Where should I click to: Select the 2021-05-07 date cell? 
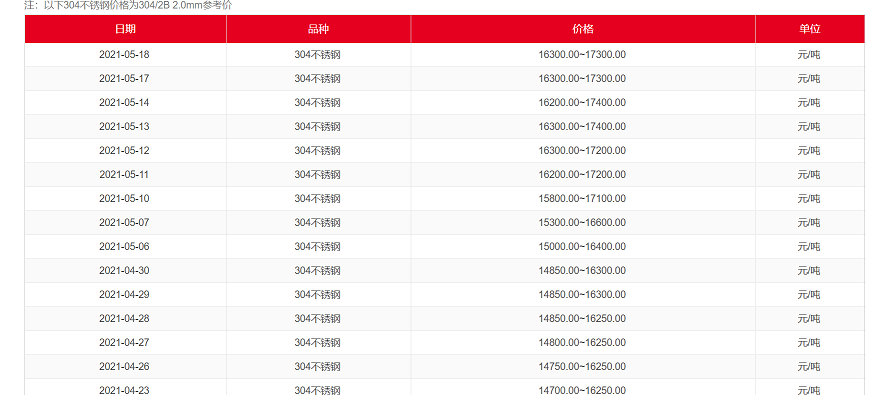(125, 223)
